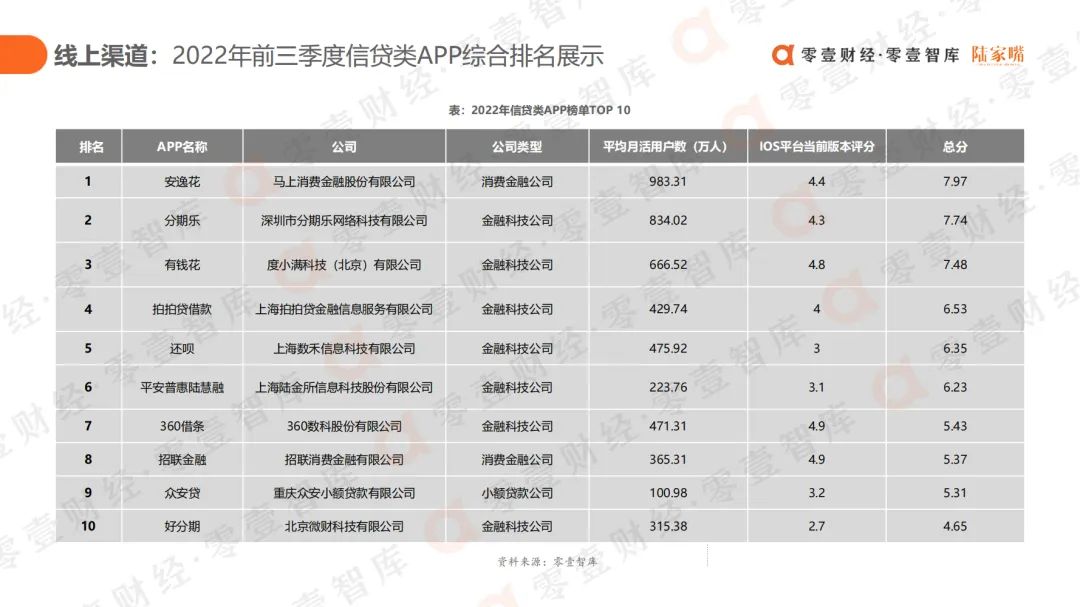Click iOS rating 4.9 in 360借条 row

click(x=816, y=426)
